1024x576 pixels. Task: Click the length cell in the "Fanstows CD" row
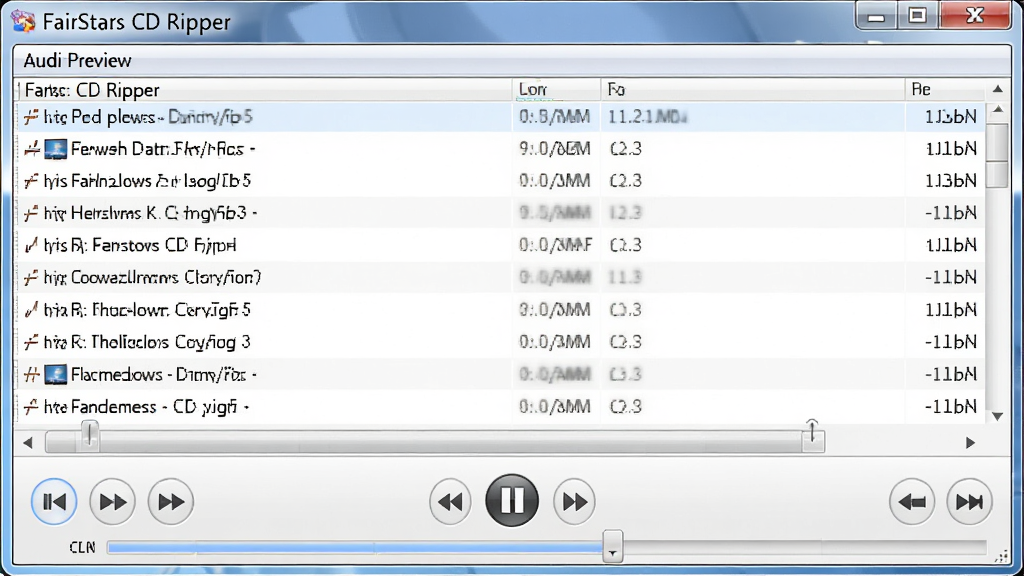tap(556, 246)
